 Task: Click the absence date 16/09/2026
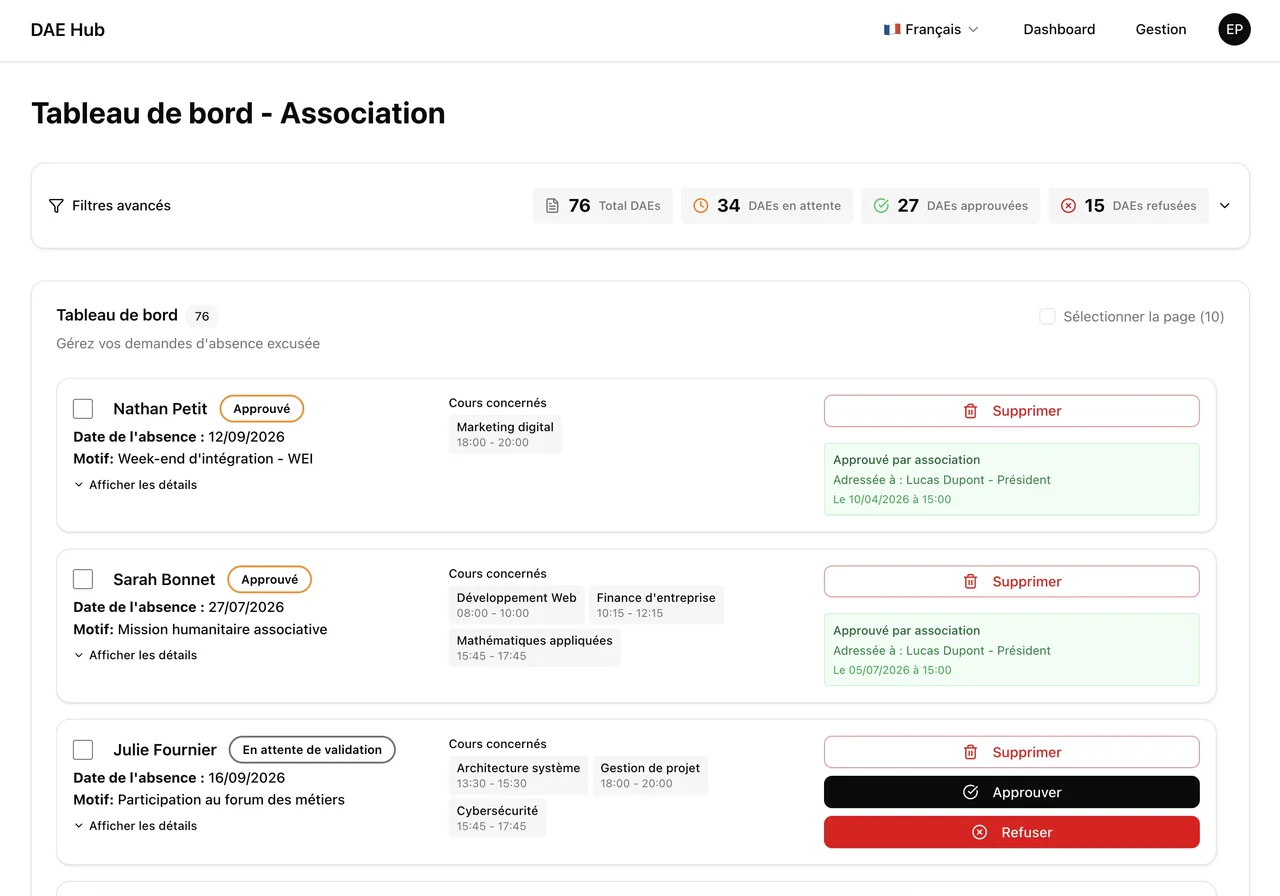point(247,778)
